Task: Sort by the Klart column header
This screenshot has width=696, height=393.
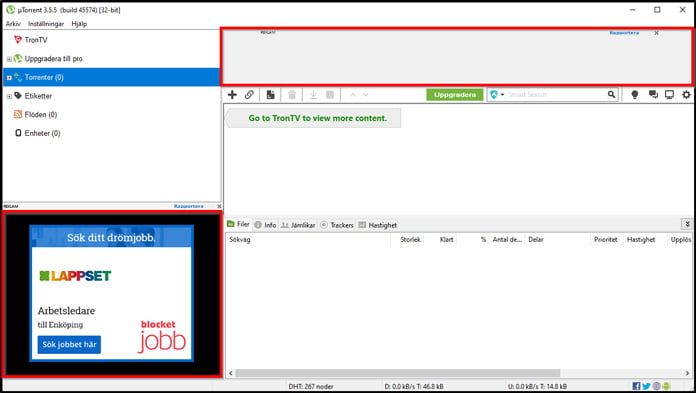Action: tap(447, 239)
